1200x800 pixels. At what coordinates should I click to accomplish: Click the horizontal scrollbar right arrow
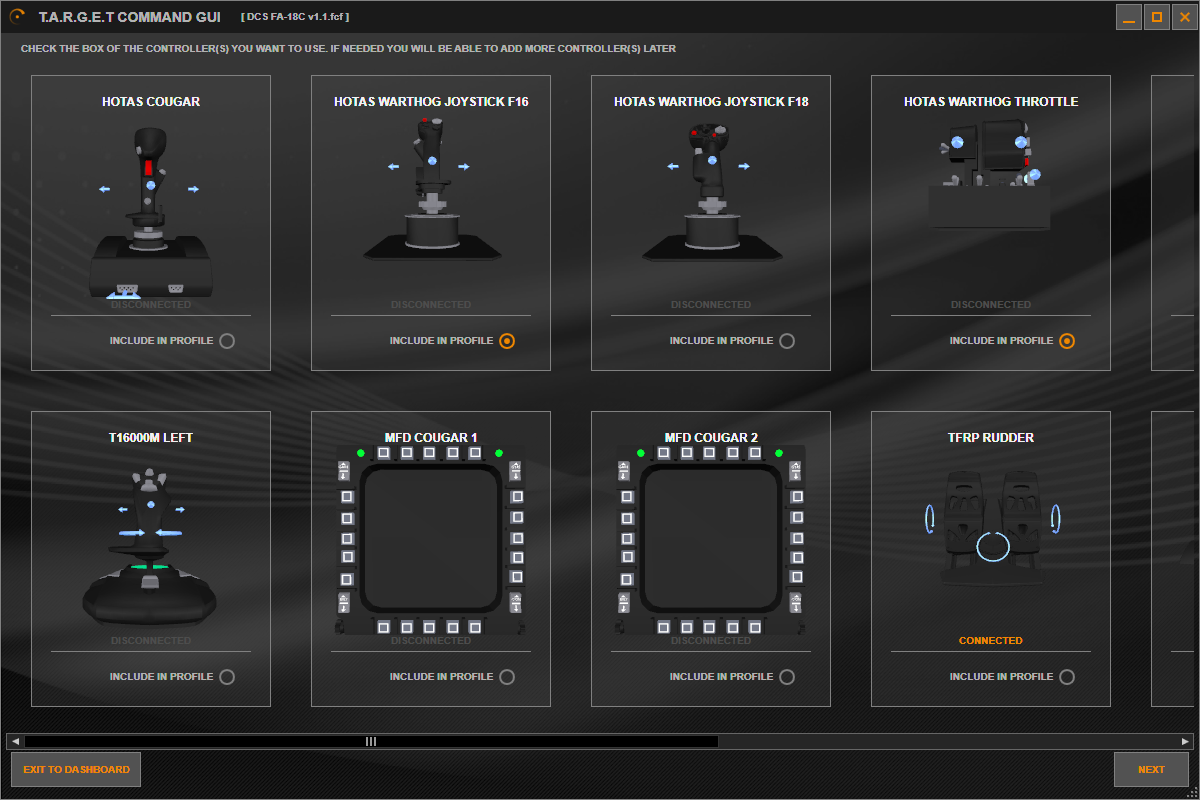(1185, 742)
